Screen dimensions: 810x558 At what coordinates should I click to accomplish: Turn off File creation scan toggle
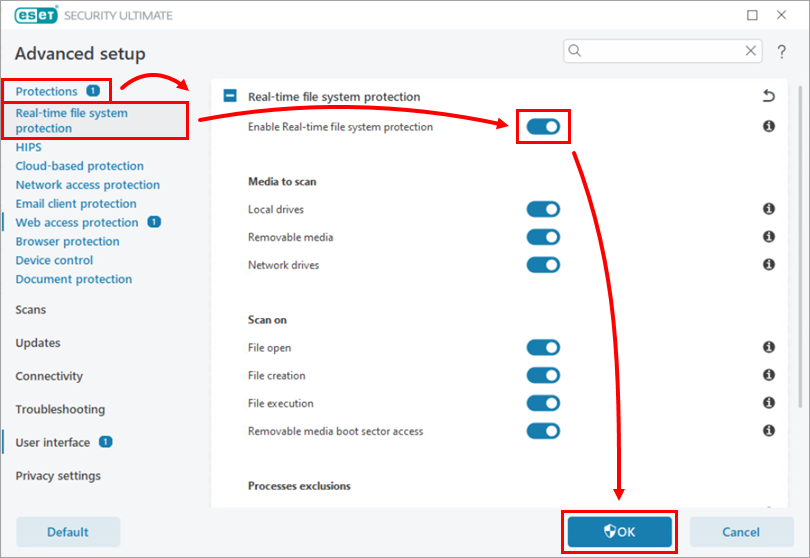point(543,375)
